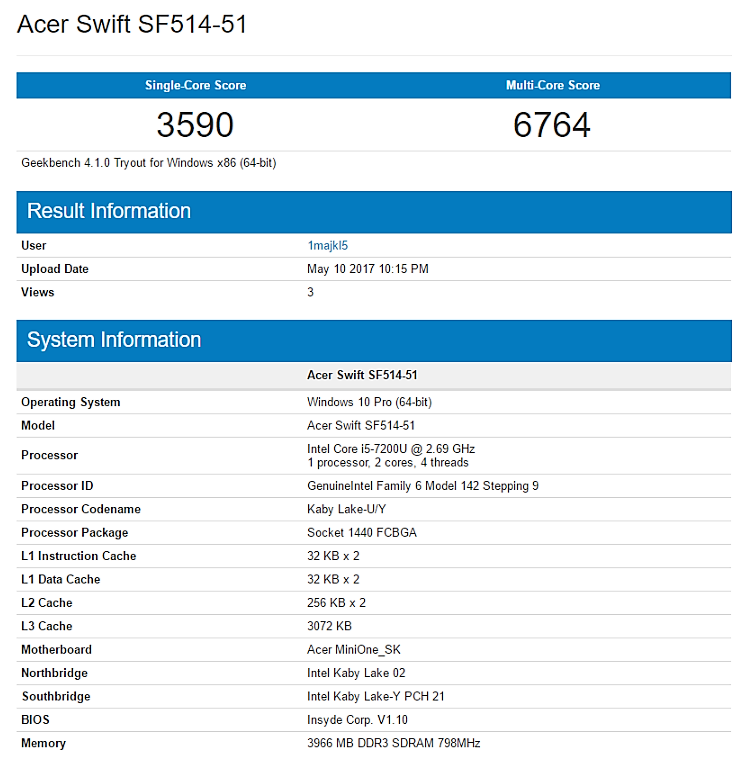The image size is (743, 758).
Task: Click the System Information section header
Action: [x=114, y=340]
